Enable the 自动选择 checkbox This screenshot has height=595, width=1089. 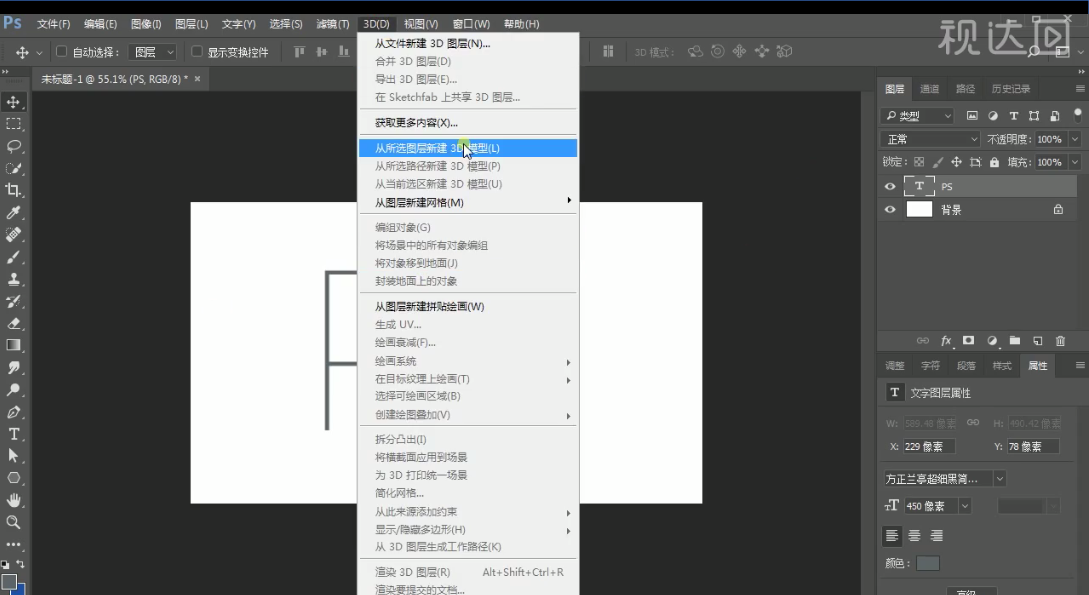click(61, 51)
